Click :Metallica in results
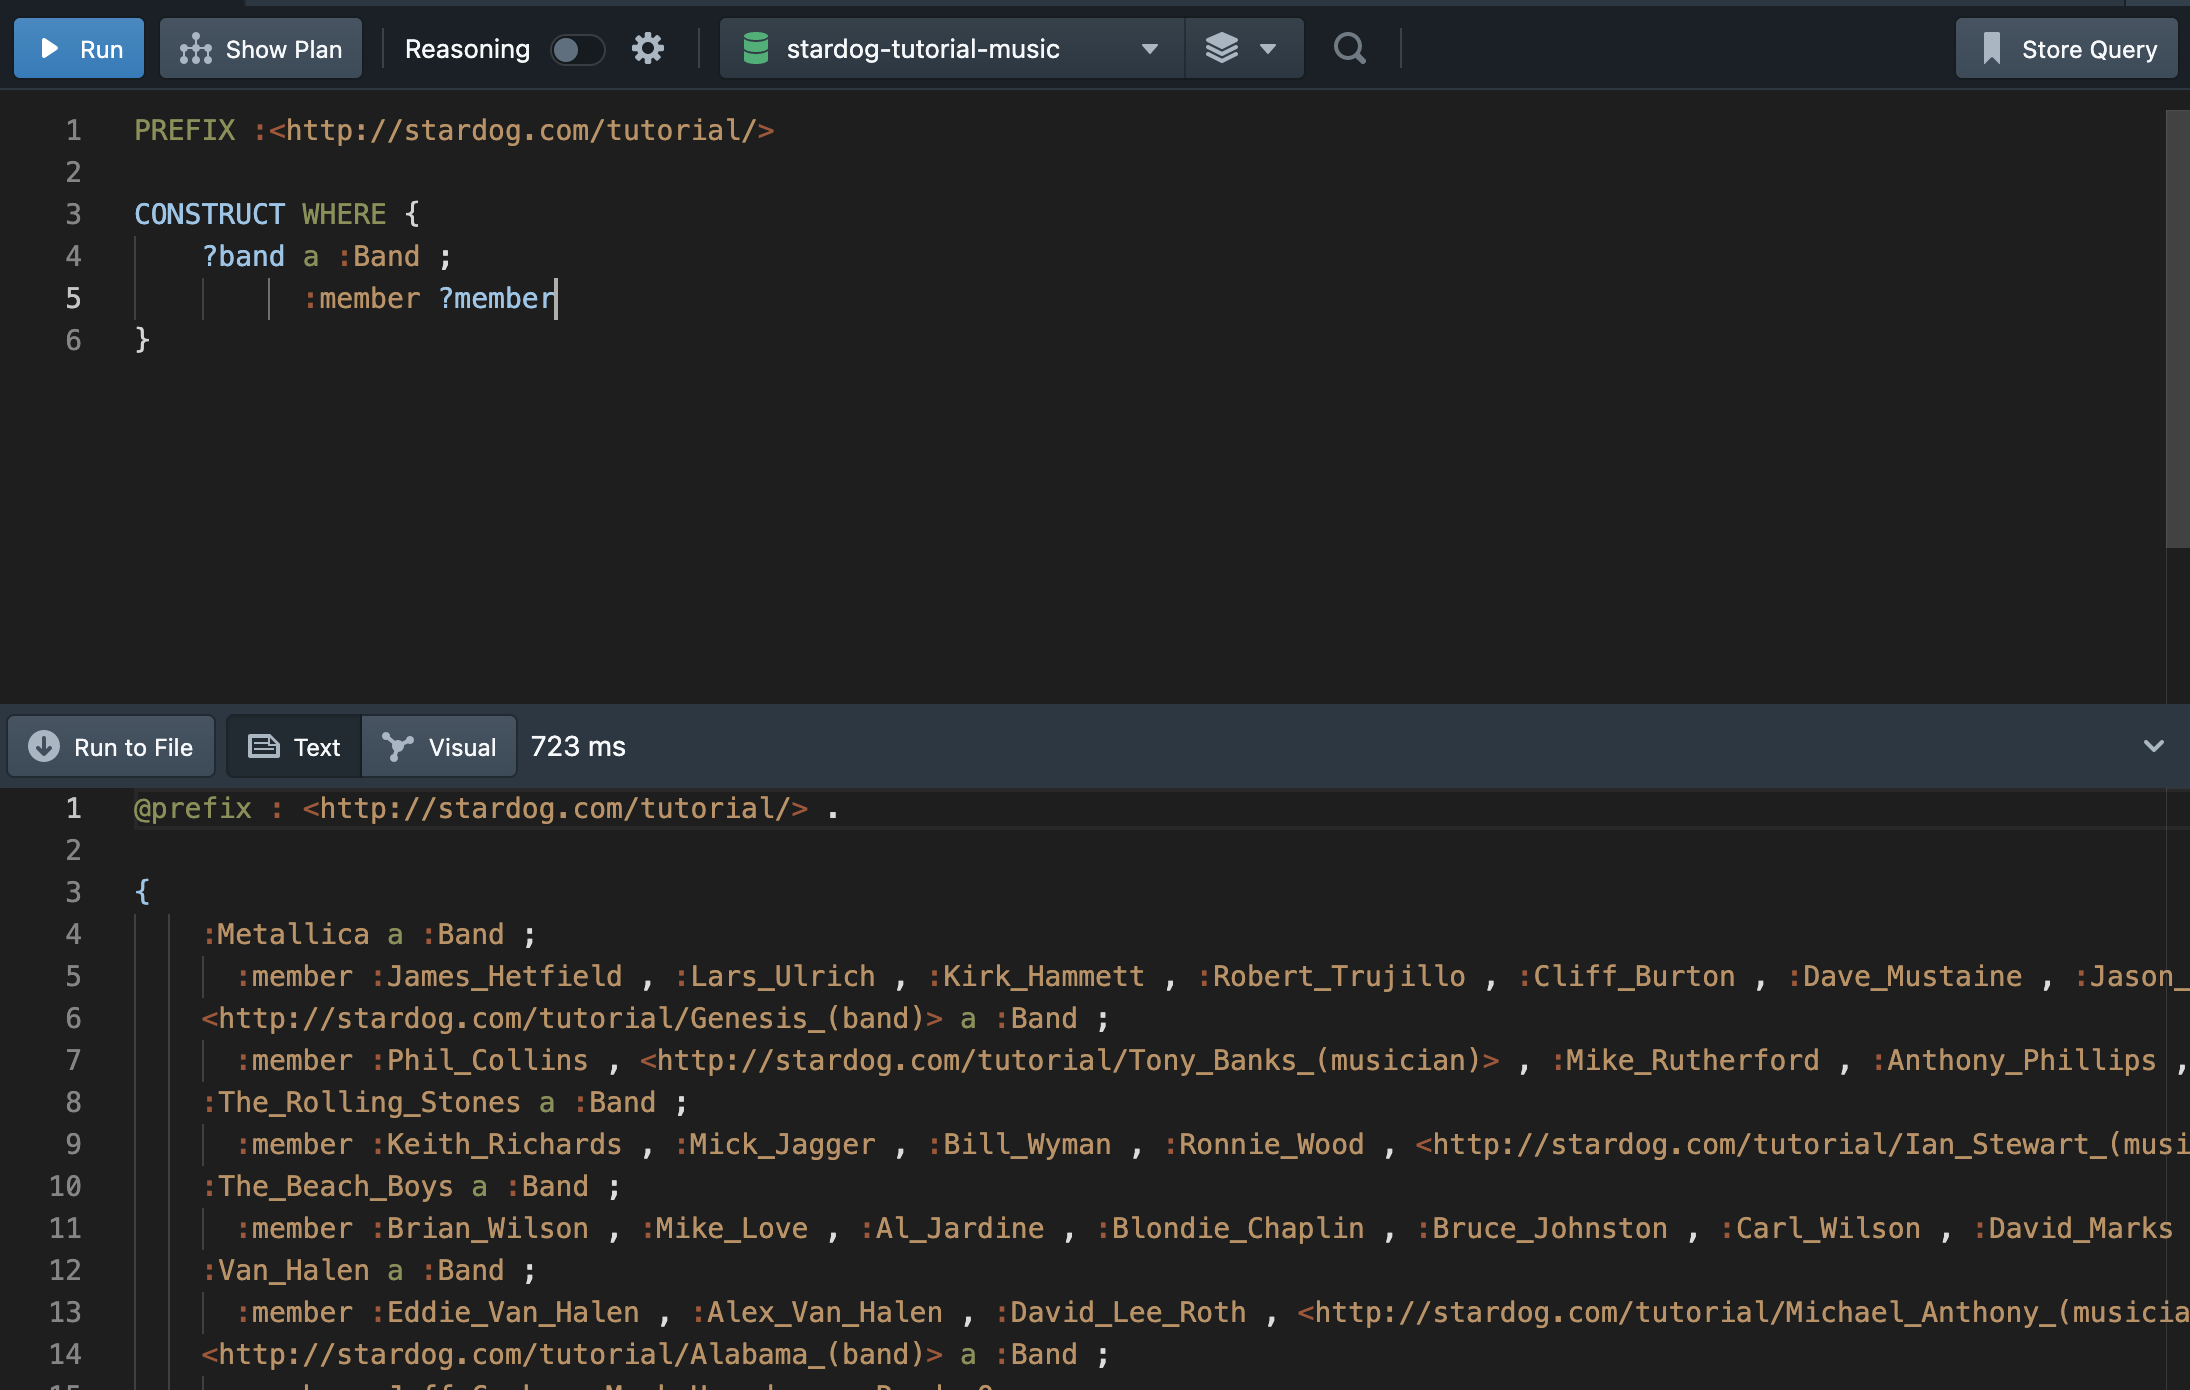The height and width of the screenshot is (1390, 2190). [x=286, y=934]
